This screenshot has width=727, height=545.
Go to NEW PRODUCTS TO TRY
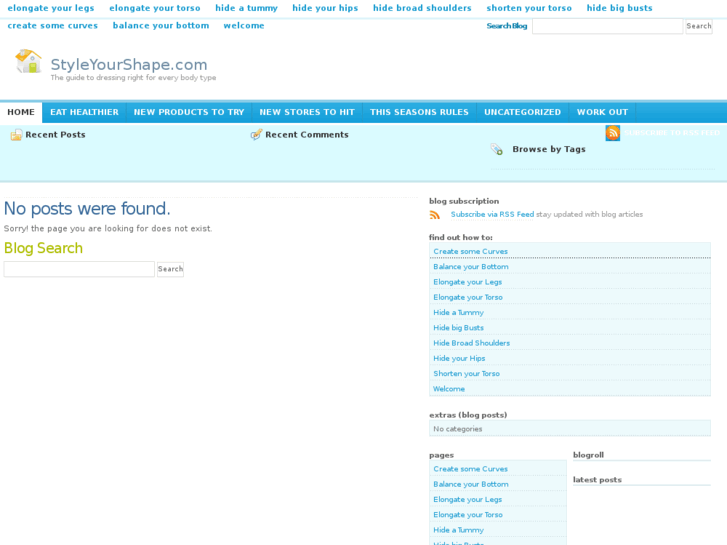tap(189, 112)
